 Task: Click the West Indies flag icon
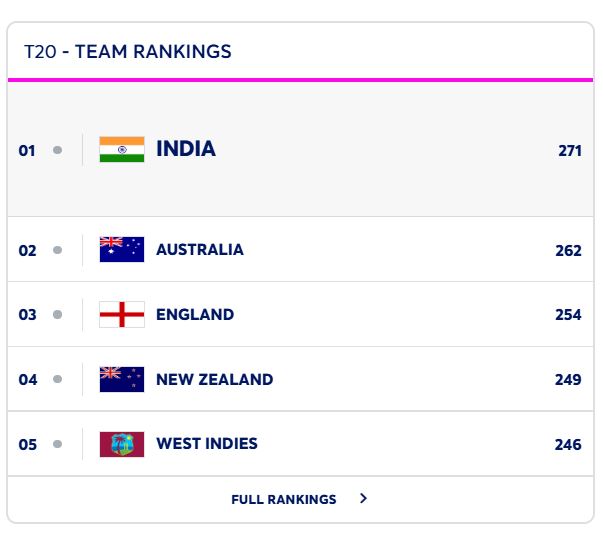tap(122, 444)
